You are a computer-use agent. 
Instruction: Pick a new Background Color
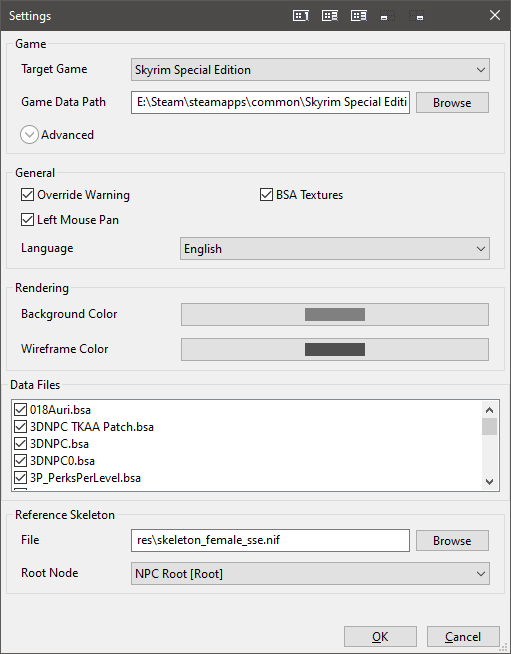[335, 314]
